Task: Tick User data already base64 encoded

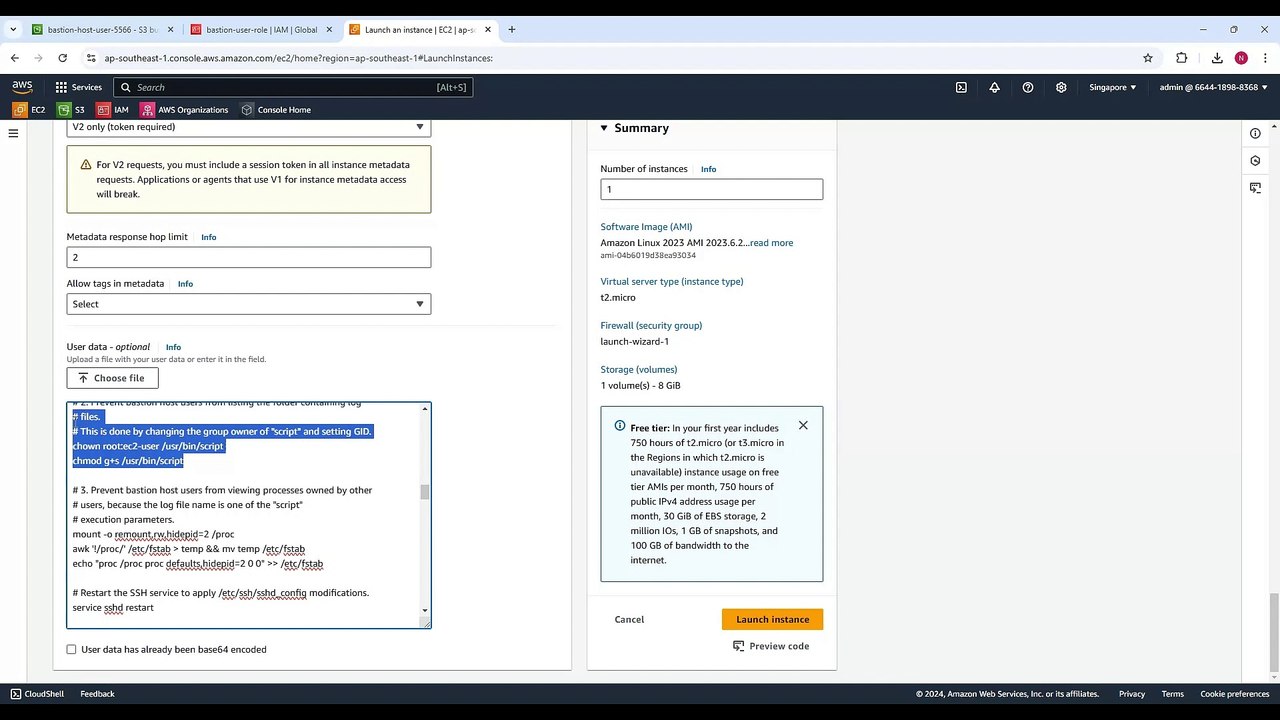Action: pyautogui.click(x=71, y=649)
